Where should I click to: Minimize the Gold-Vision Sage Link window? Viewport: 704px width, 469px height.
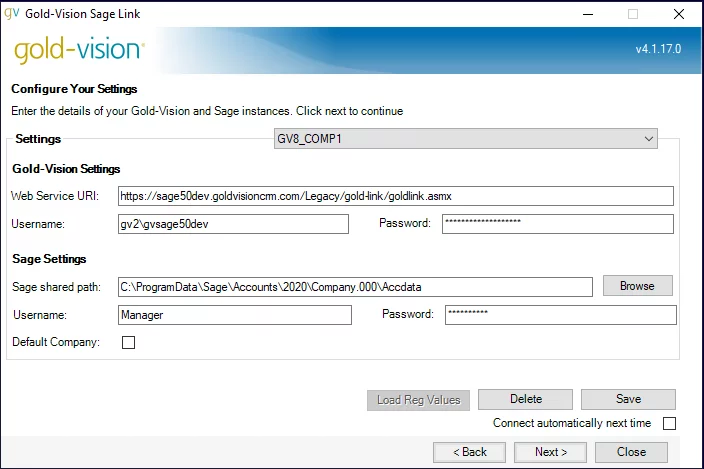(588, 14)
